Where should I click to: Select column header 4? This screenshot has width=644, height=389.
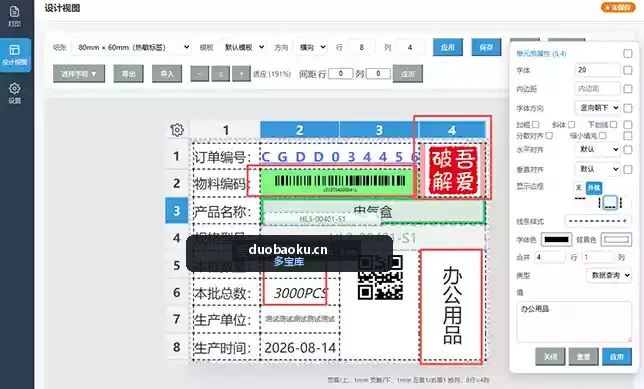pos(452,130)
